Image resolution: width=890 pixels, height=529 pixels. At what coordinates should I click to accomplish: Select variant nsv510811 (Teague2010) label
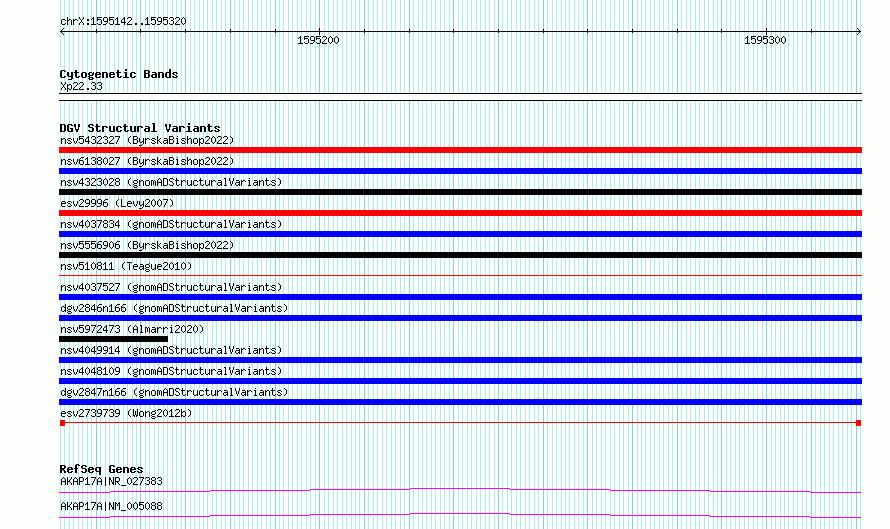pyautogui.click(x=126, y=266)
